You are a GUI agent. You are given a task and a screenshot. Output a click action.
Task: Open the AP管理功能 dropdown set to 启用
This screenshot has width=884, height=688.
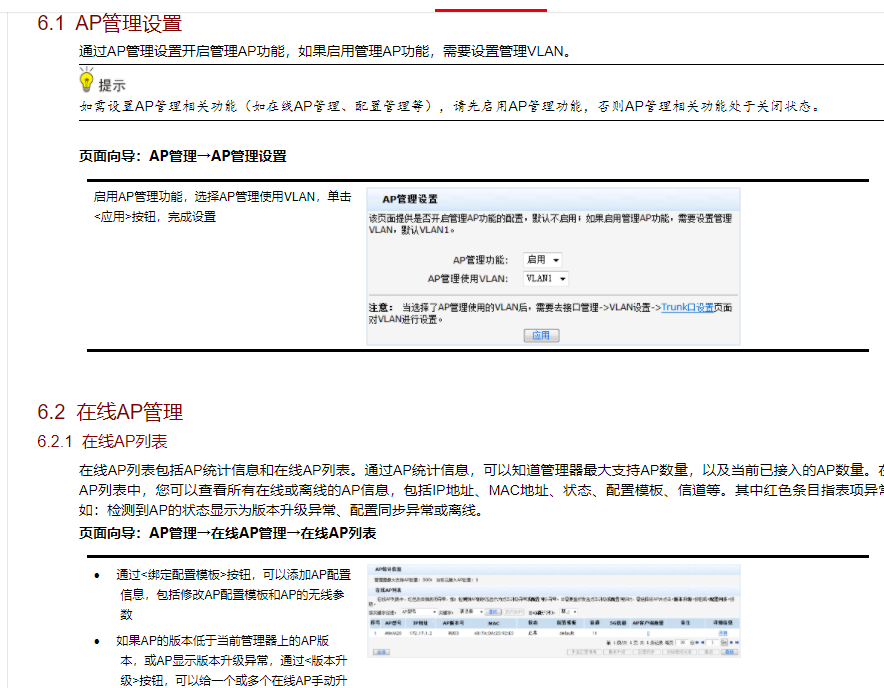[542, 259]
